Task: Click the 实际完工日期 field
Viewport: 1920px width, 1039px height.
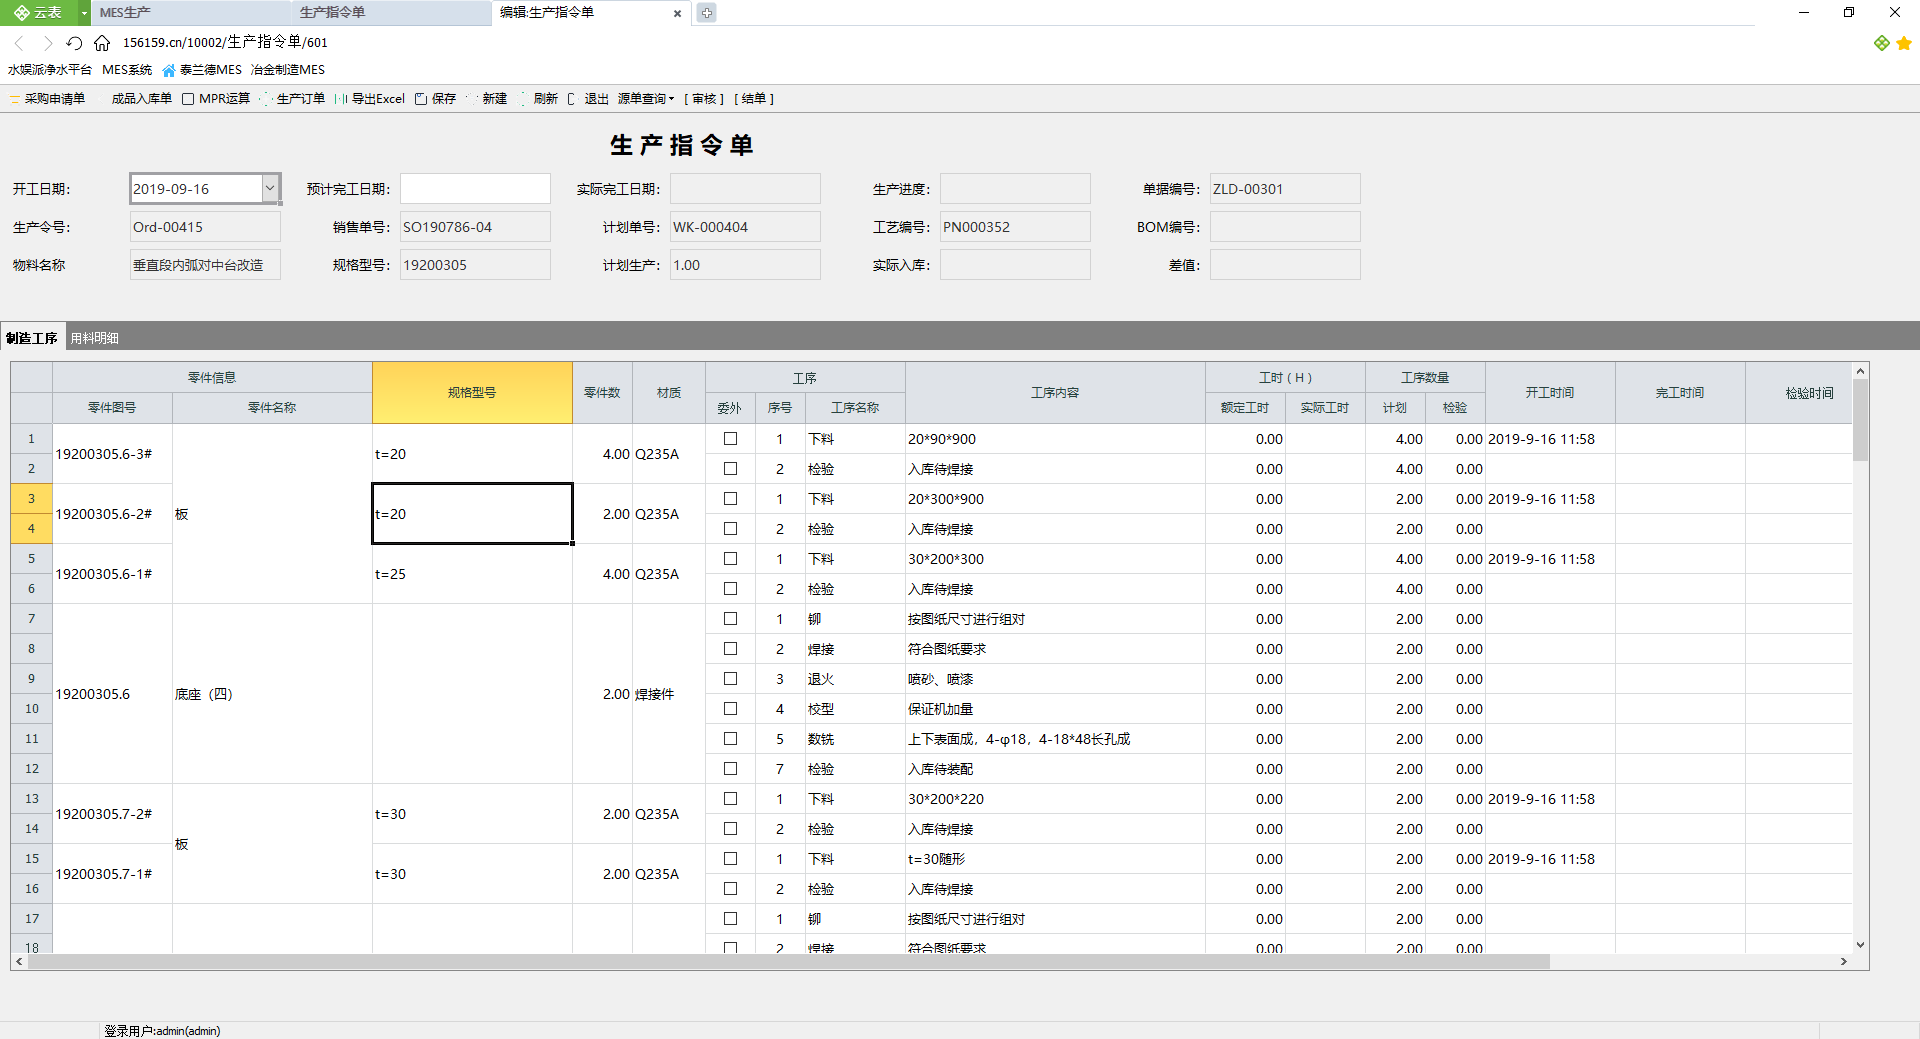Action: 745,189
